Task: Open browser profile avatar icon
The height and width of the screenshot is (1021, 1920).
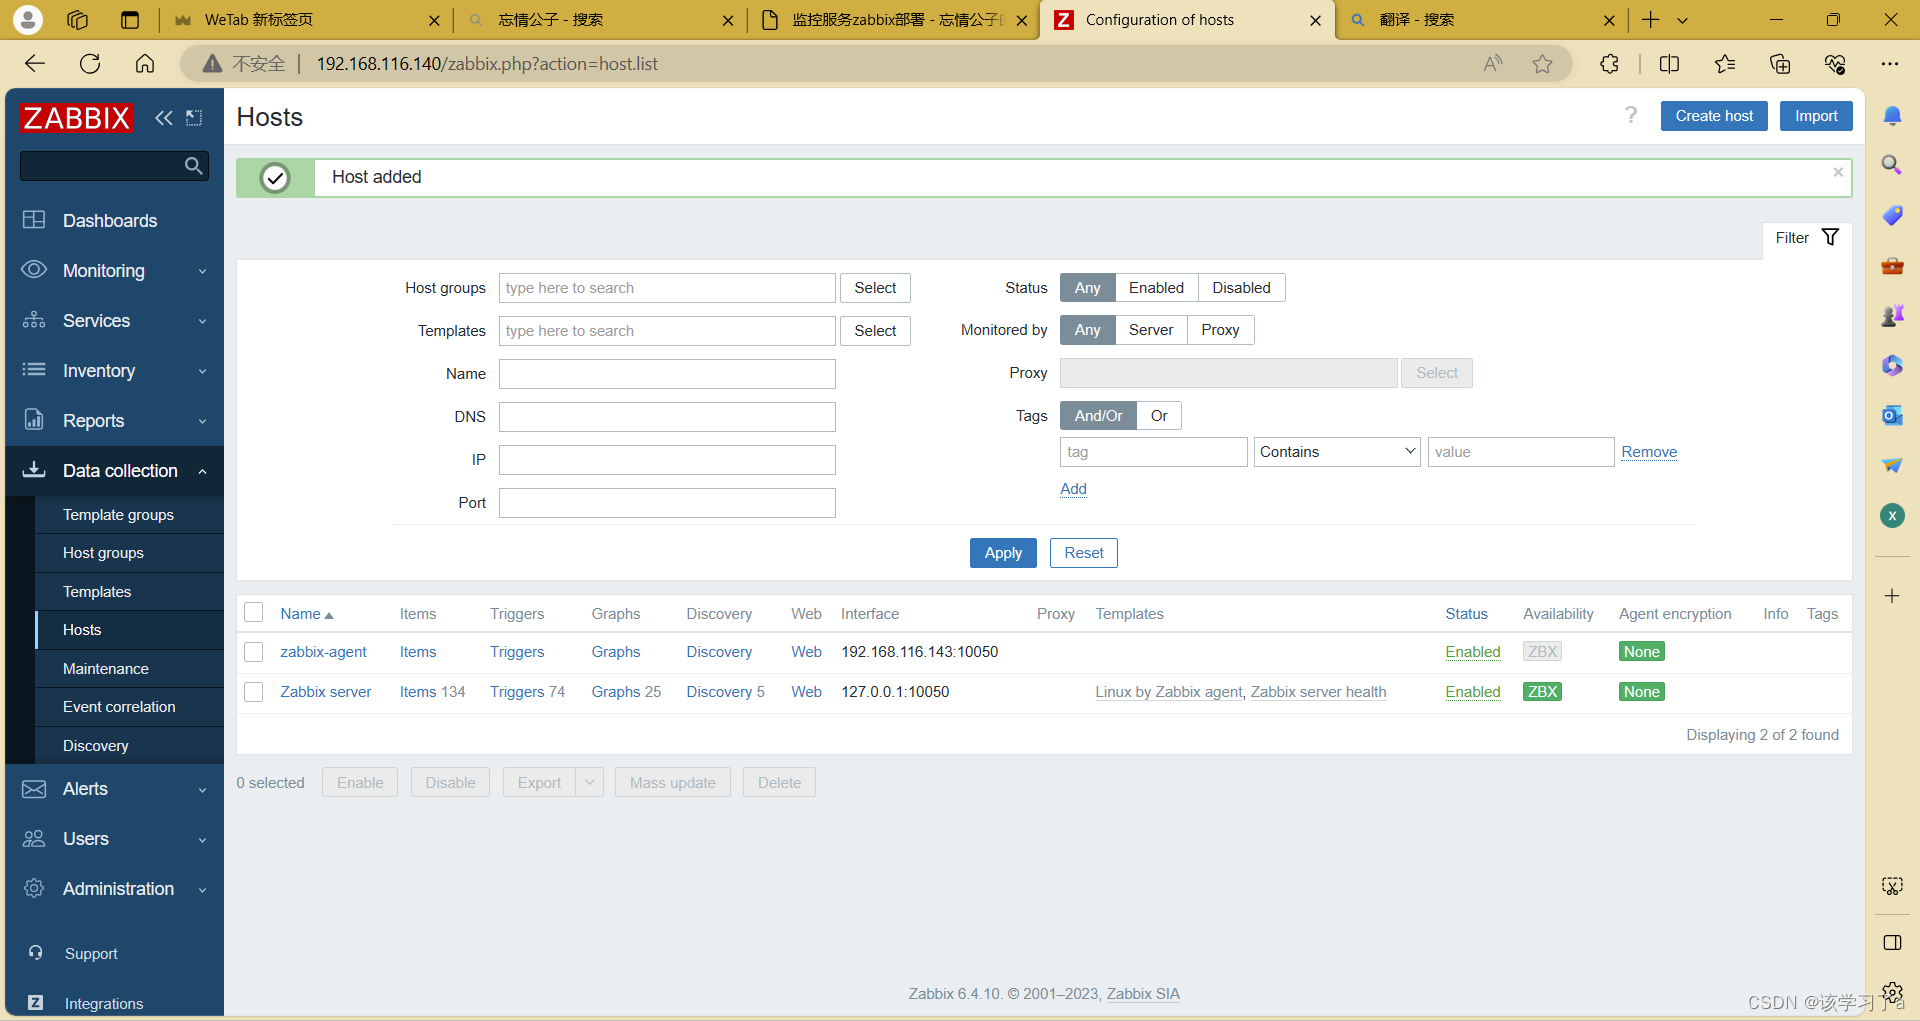Action: click(x=28, y=19)
